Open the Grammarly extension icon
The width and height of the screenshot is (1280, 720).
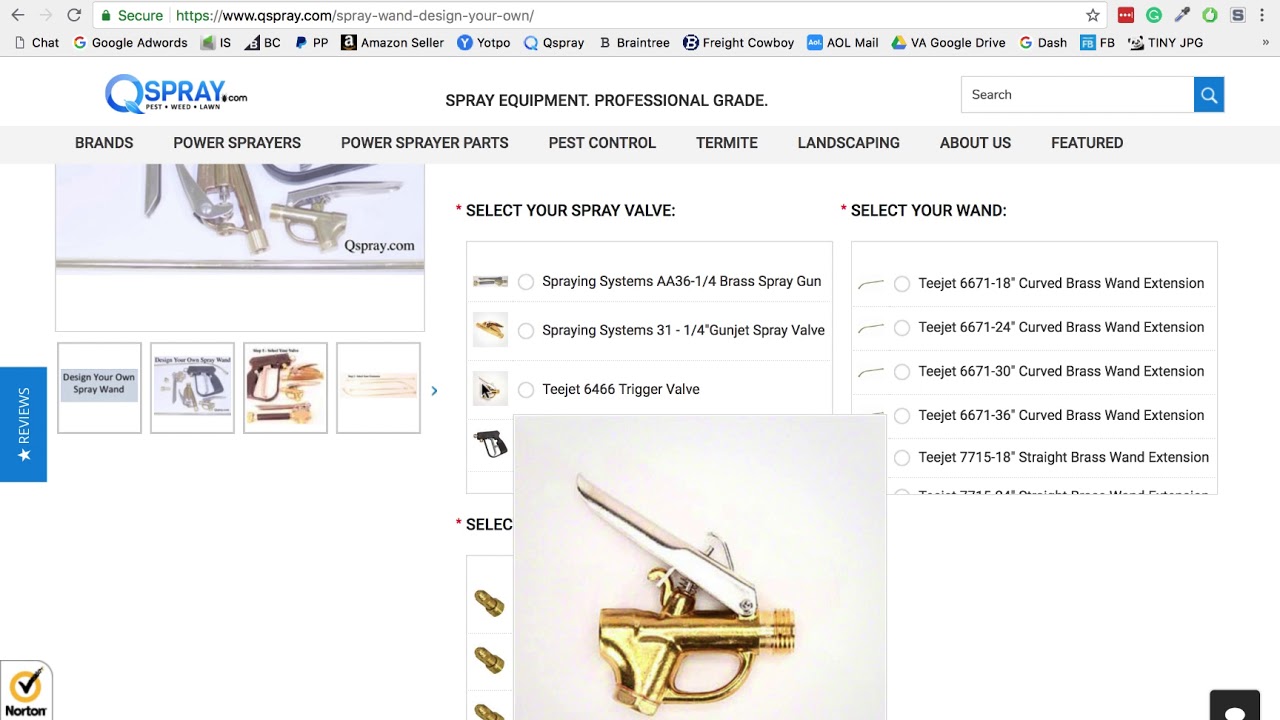pos(1154,15)
